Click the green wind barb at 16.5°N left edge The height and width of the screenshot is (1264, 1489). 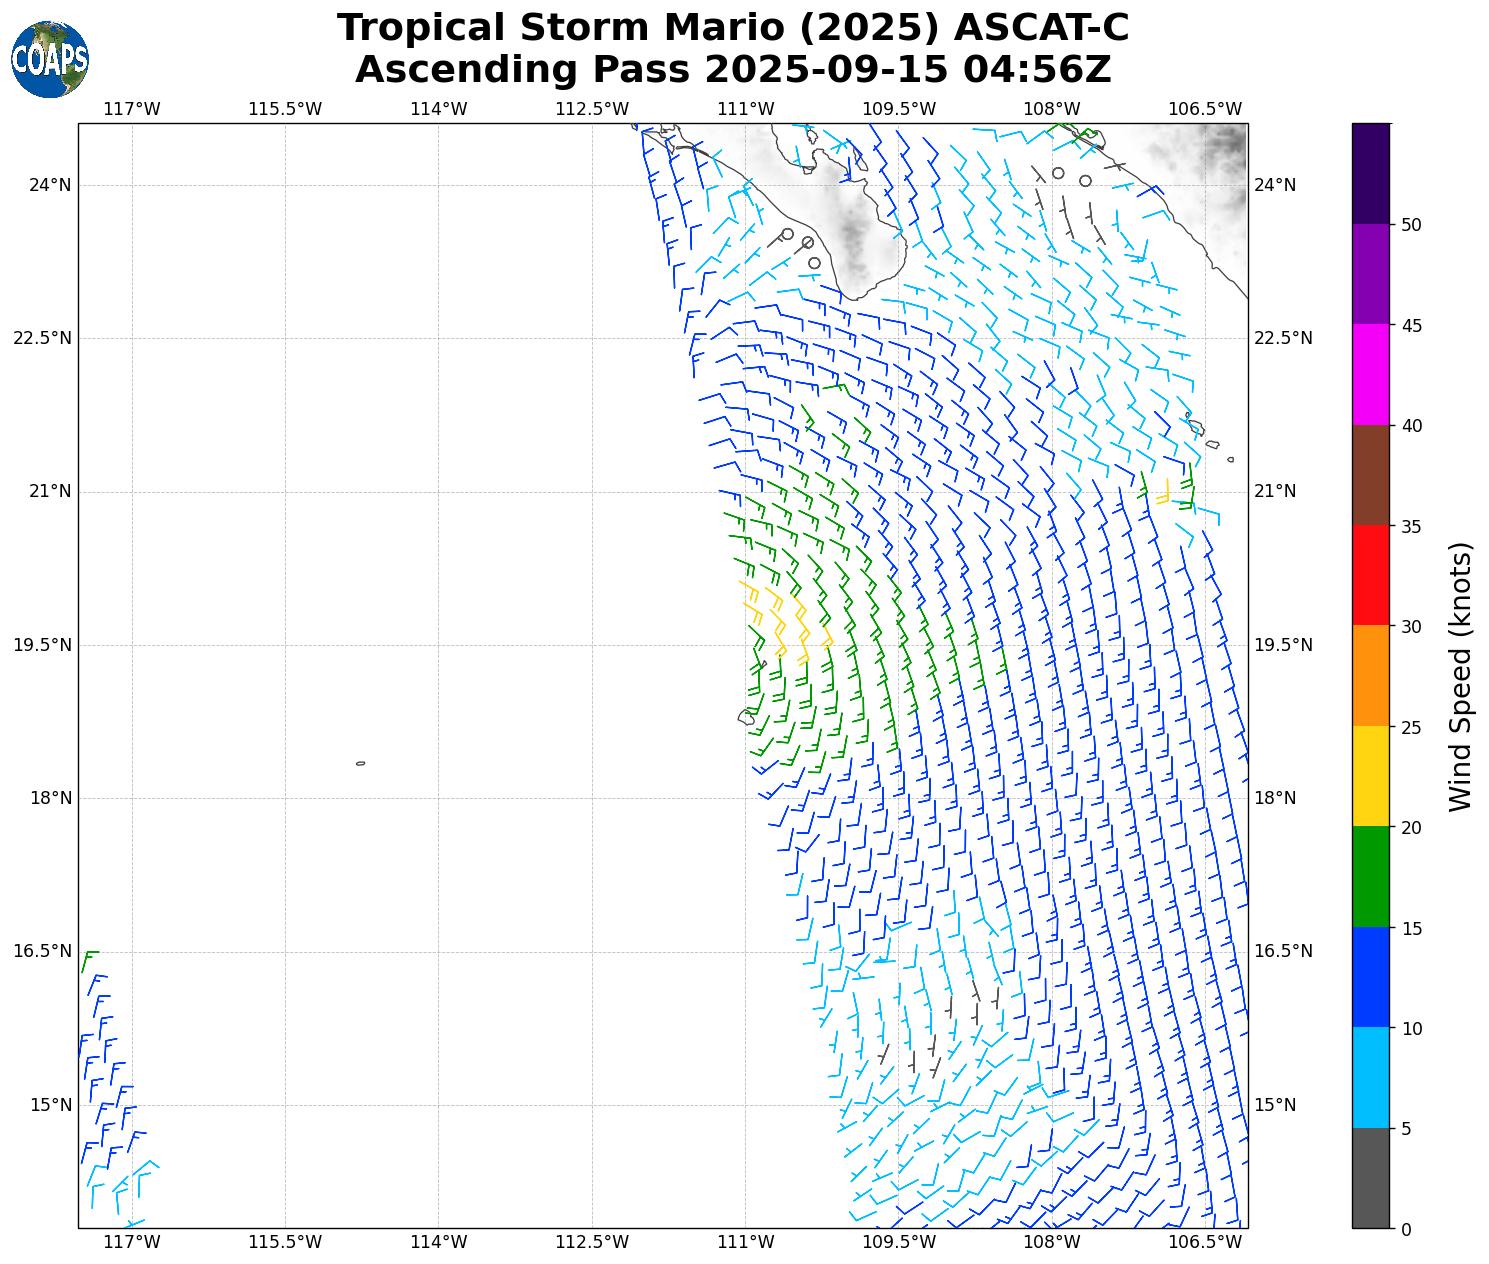click(88, 960)
